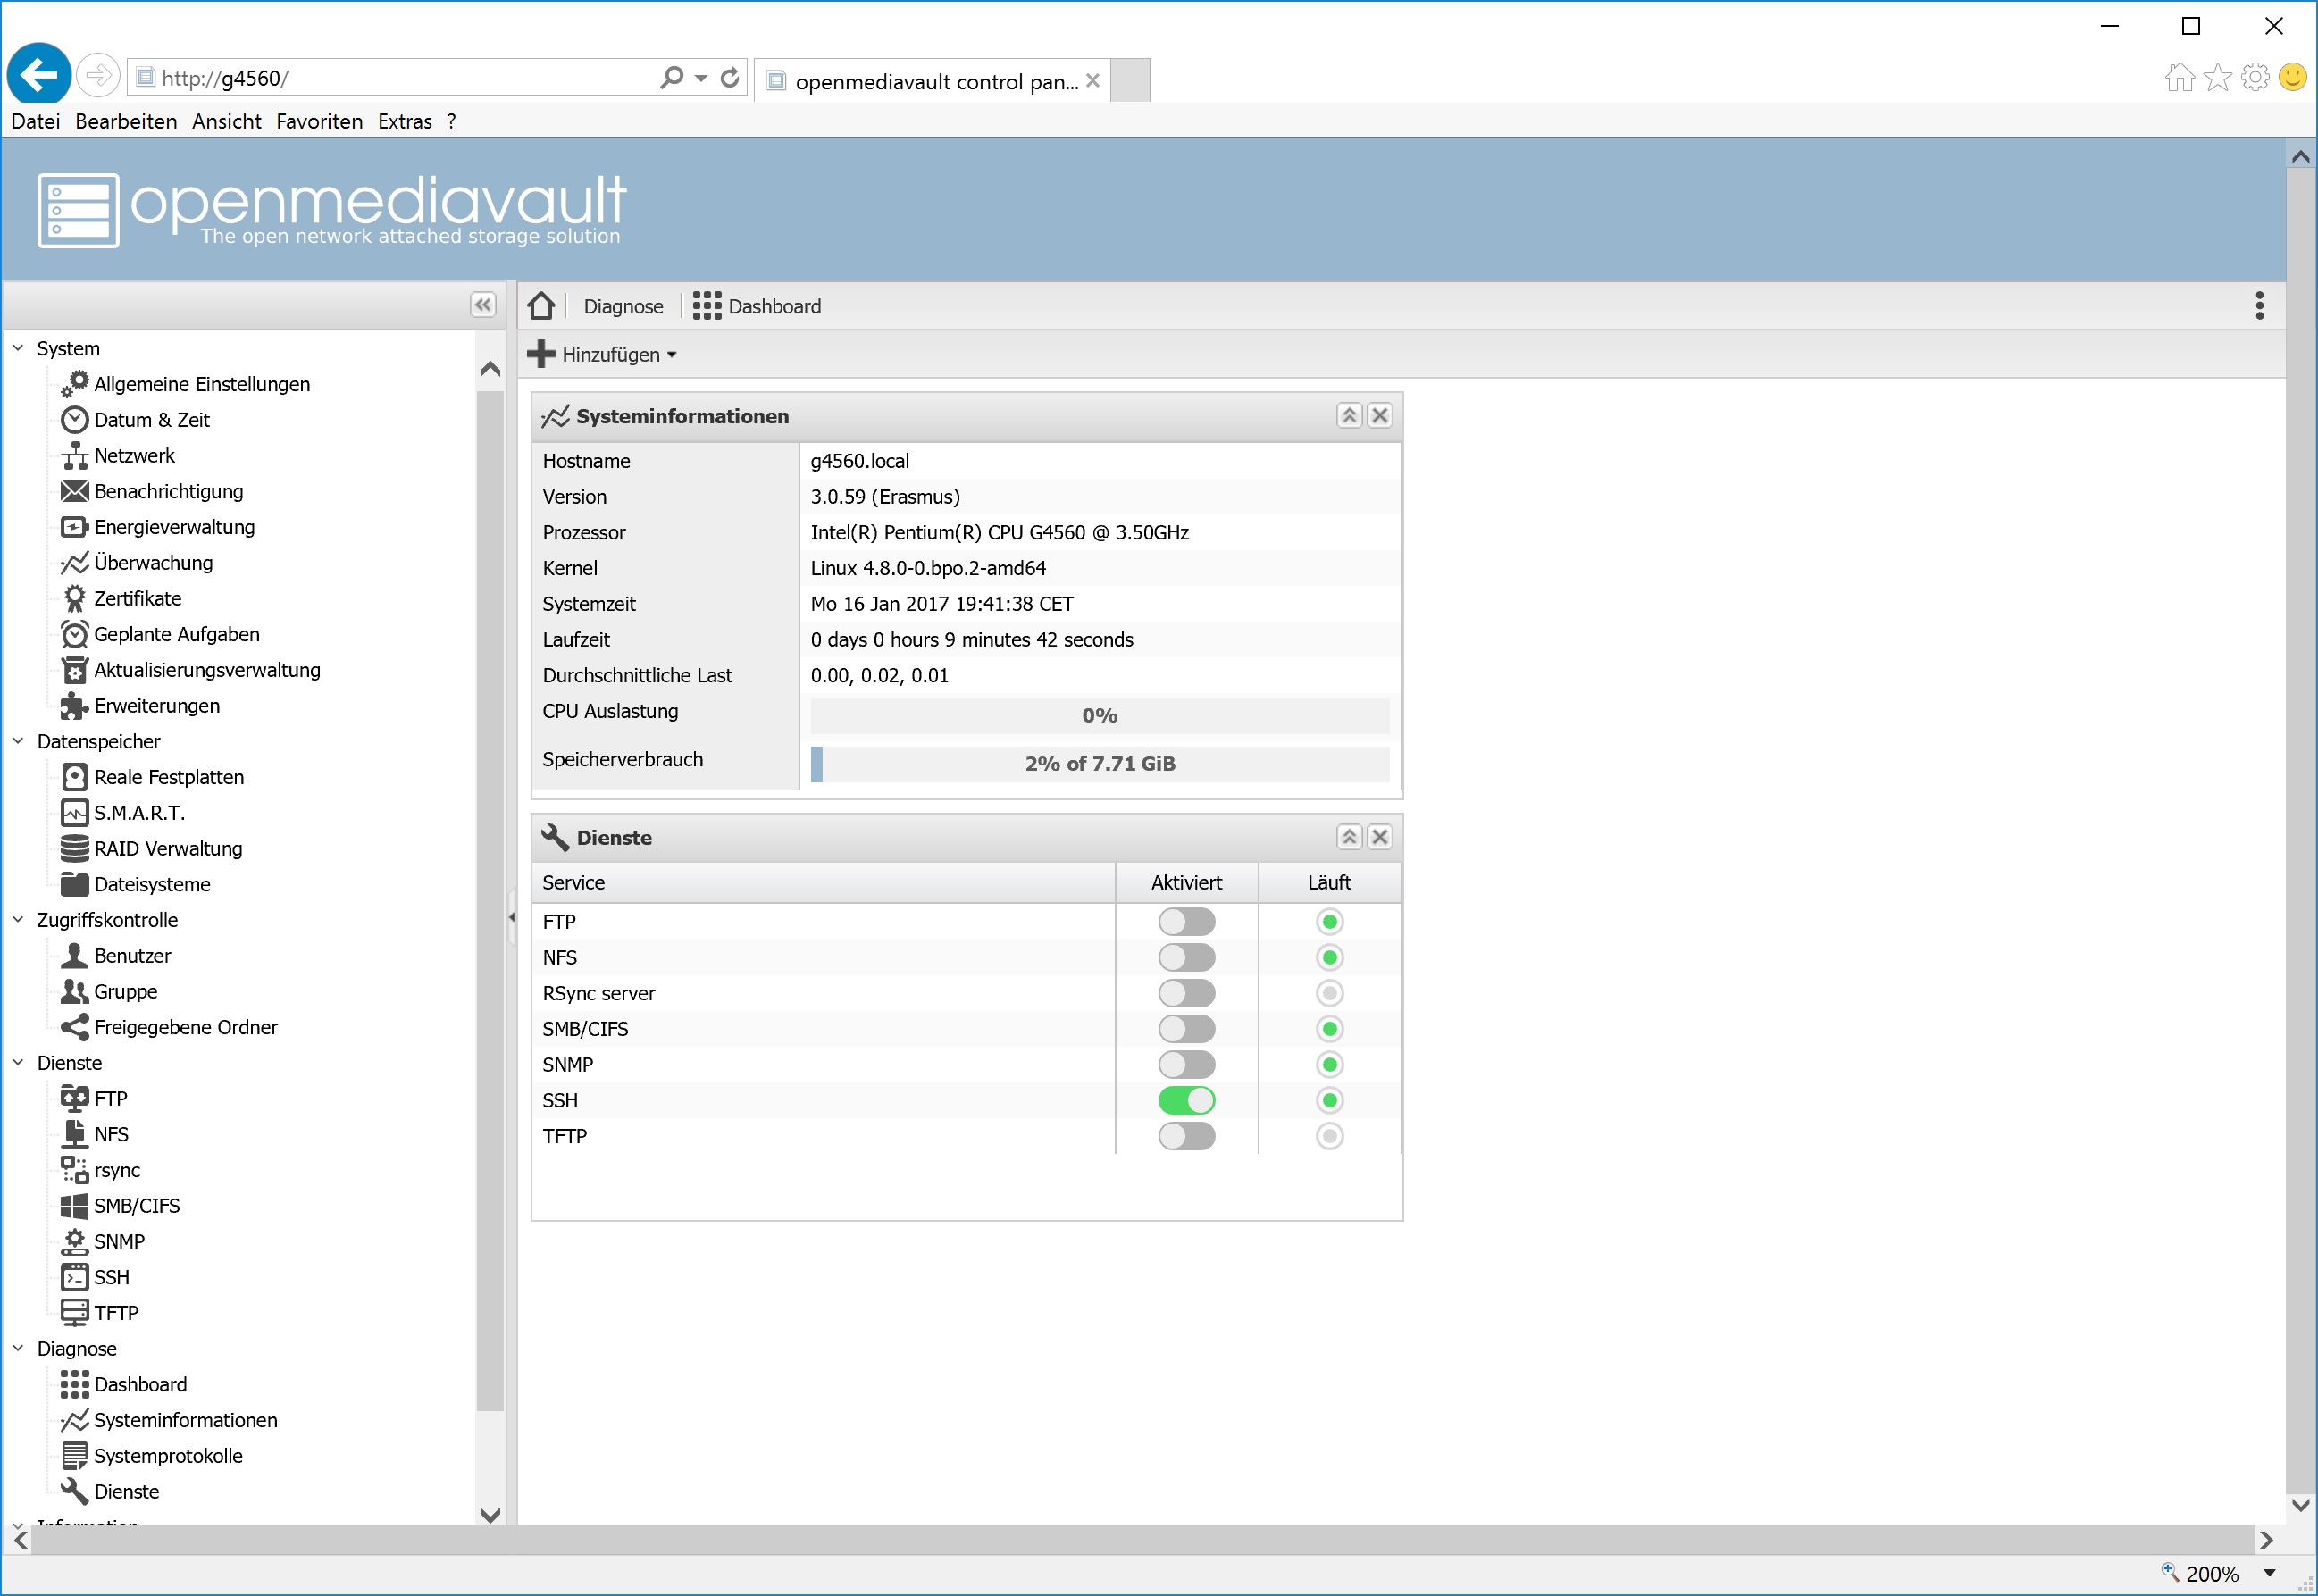Viewport: 2318px width, 1596px height.
Task: Open Benachrichtigung envelope icon
Action: click(x=74, y=492)
